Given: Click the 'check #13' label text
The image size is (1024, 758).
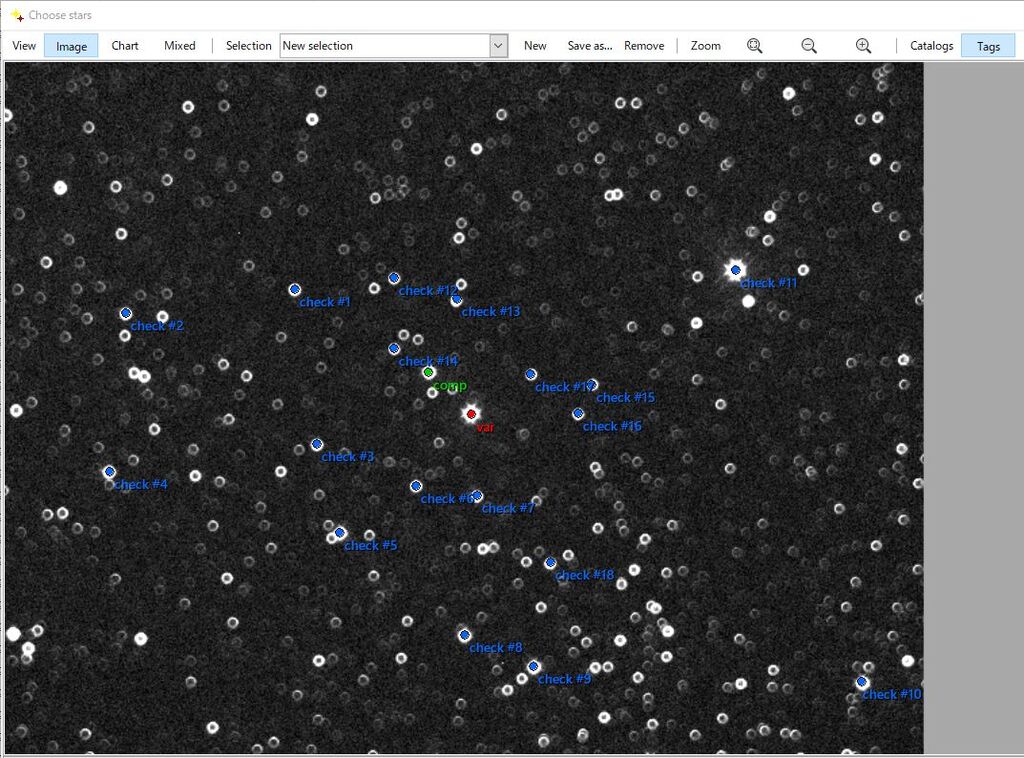Looking at the screenshot, I should 490,312.
